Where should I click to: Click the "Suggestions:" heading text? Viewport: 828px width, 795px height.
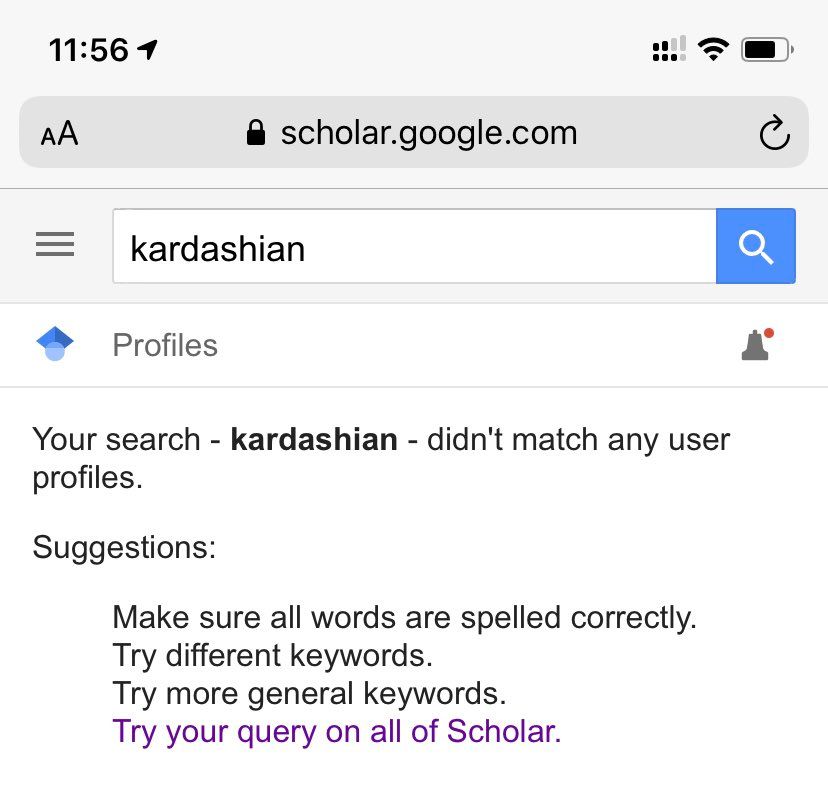[x=124, y=547]
